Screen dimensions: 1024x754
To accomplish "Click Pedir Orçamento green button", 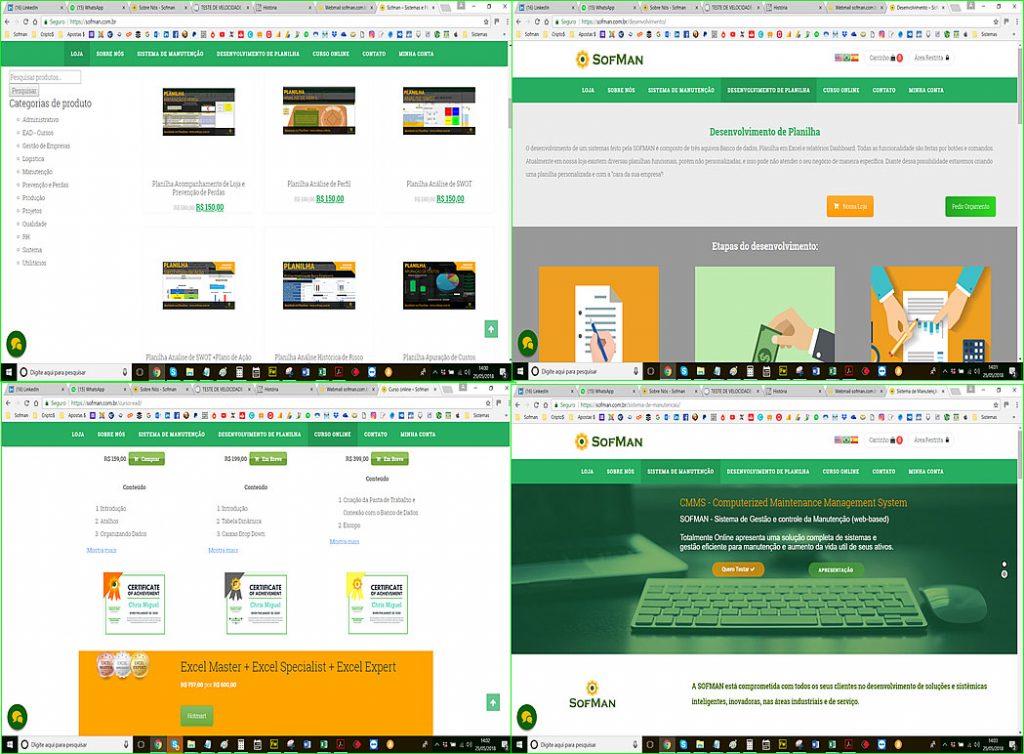I will 970,206.
